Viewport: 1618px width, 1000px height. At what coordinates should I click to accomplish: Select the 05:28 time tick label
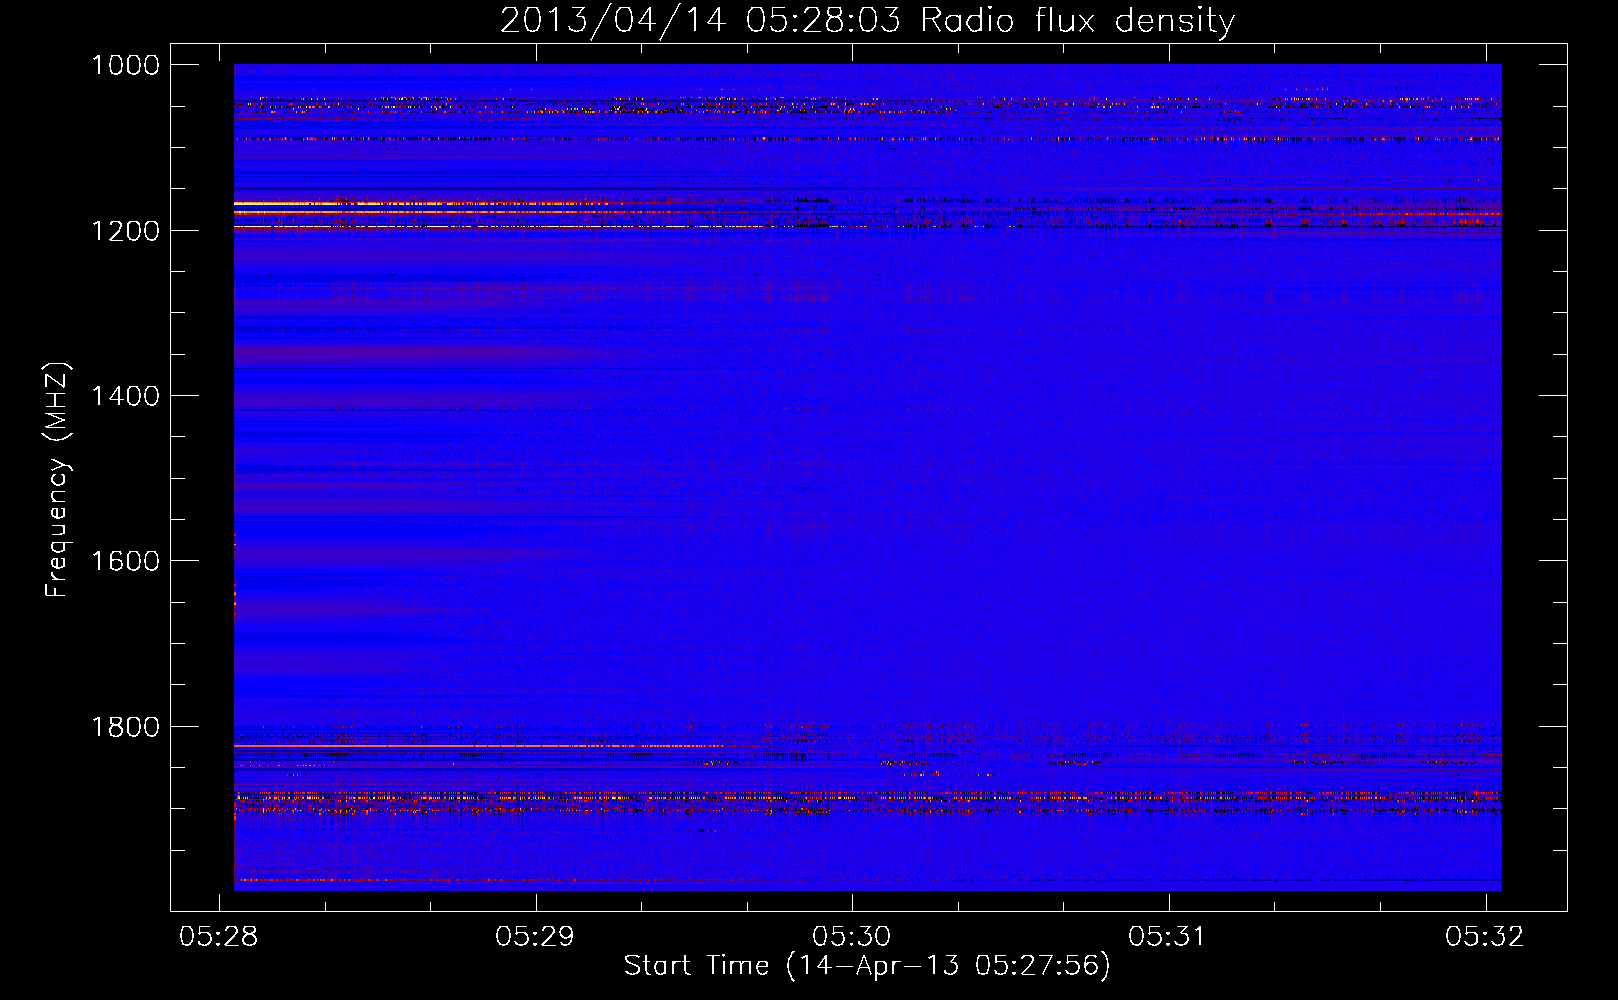pos(218,936)
